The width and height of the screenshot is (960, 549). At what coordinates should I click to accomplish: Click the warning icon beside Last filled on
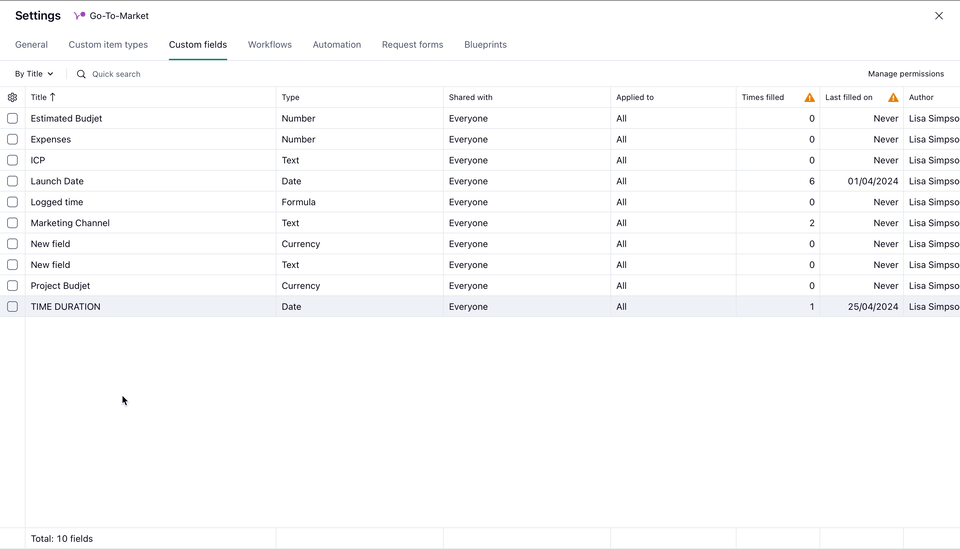(893, 98)
